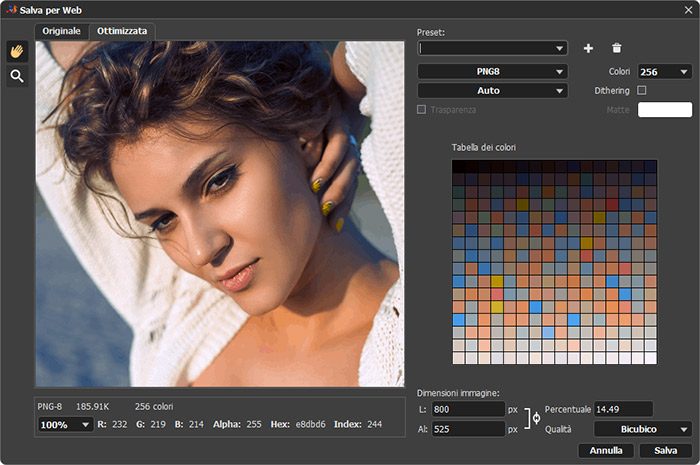Open the 100% zoom level dropdown
Screen dimensions: 700x465
pos(65,425)
